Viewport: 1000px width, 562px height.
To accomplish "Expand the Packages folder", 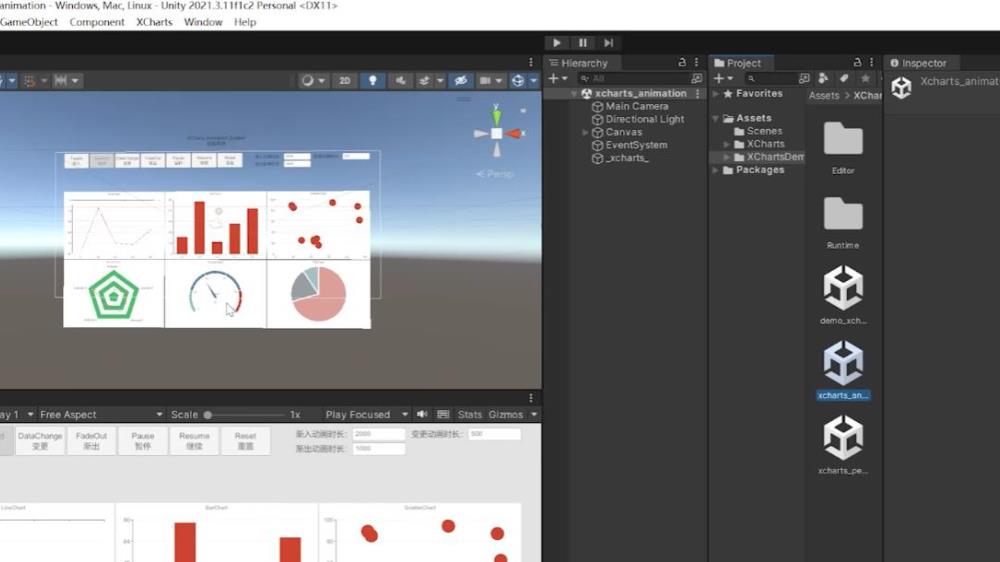I will 716,170.
